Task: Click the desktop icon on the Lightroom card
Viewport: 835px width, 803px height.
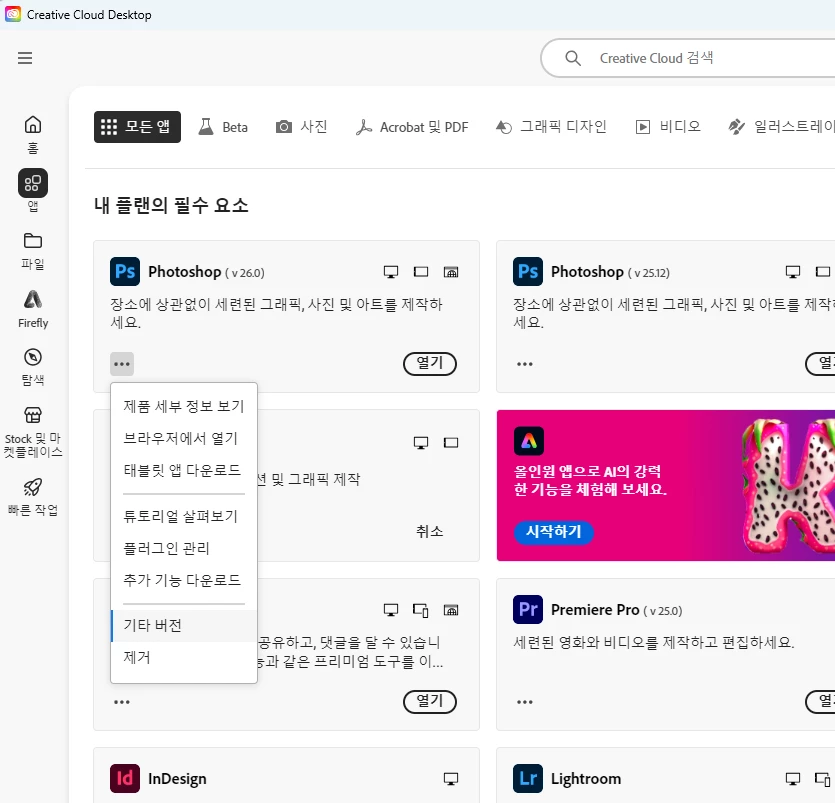Action: (793, 779)
